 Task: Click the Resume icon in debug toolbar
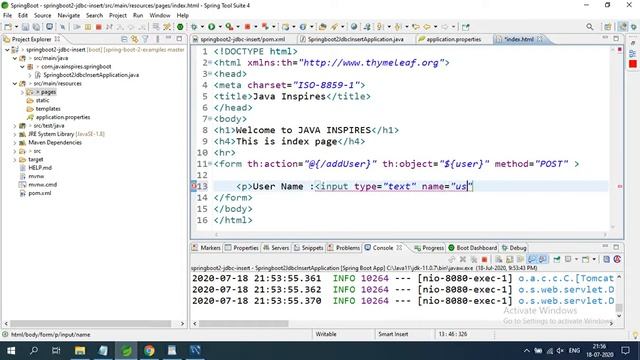coord(77,27)
